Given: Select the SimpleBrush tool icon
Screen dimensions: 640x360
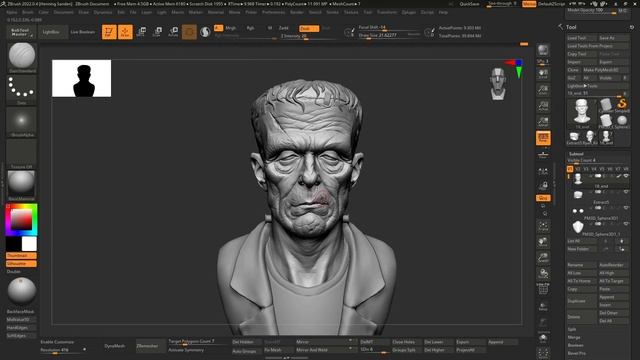Looking at the screenshot, I should [x=622, y=104].
